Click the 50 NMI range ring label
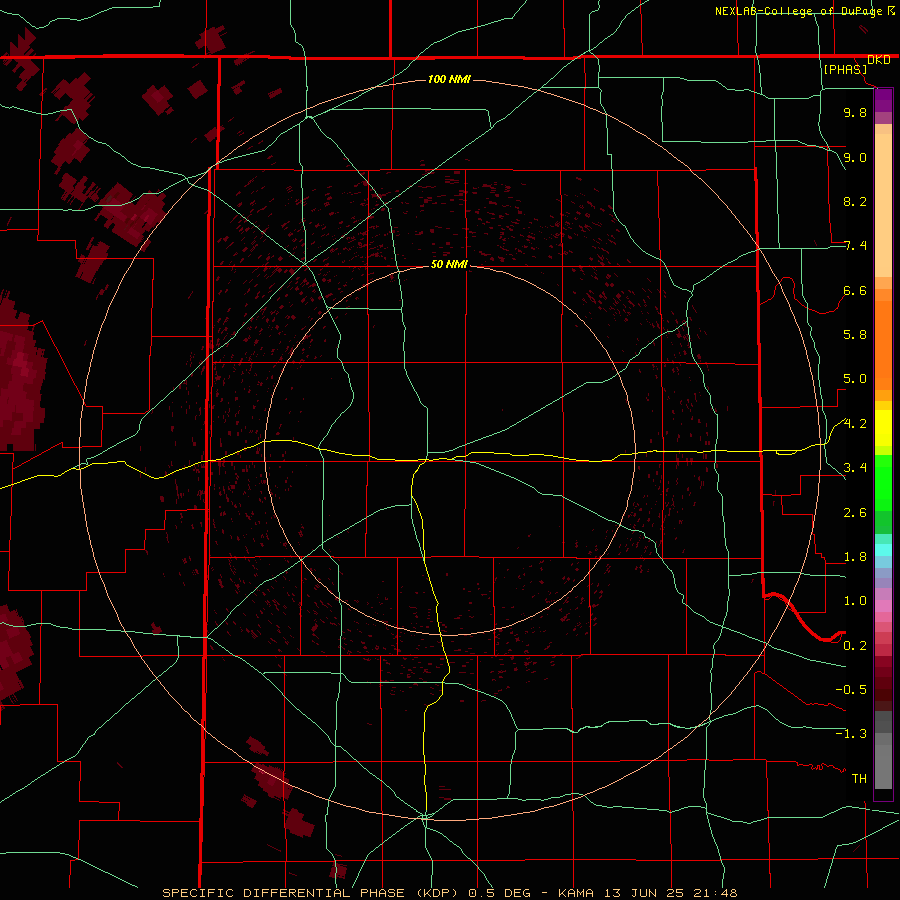 [449, 264]
